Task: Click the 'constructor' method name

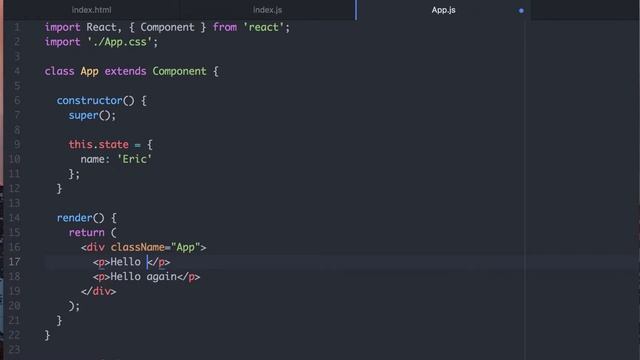Action: [89, 101]
